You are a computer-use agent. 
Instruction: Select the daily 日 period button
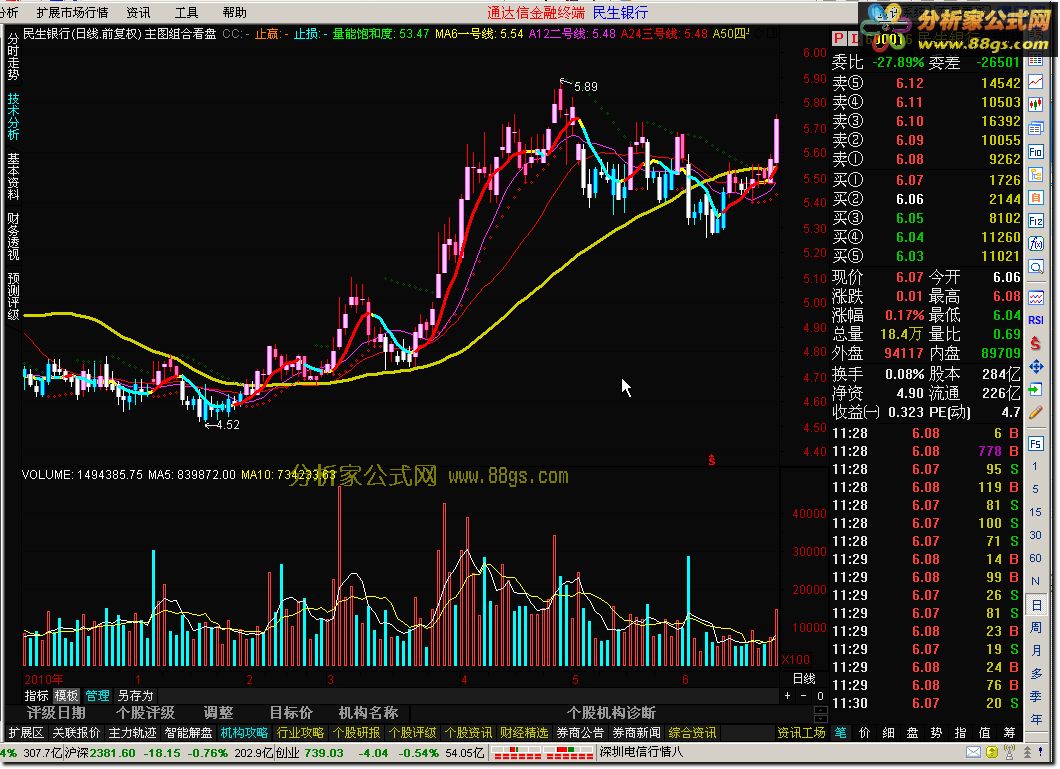tap(1036, 605)
